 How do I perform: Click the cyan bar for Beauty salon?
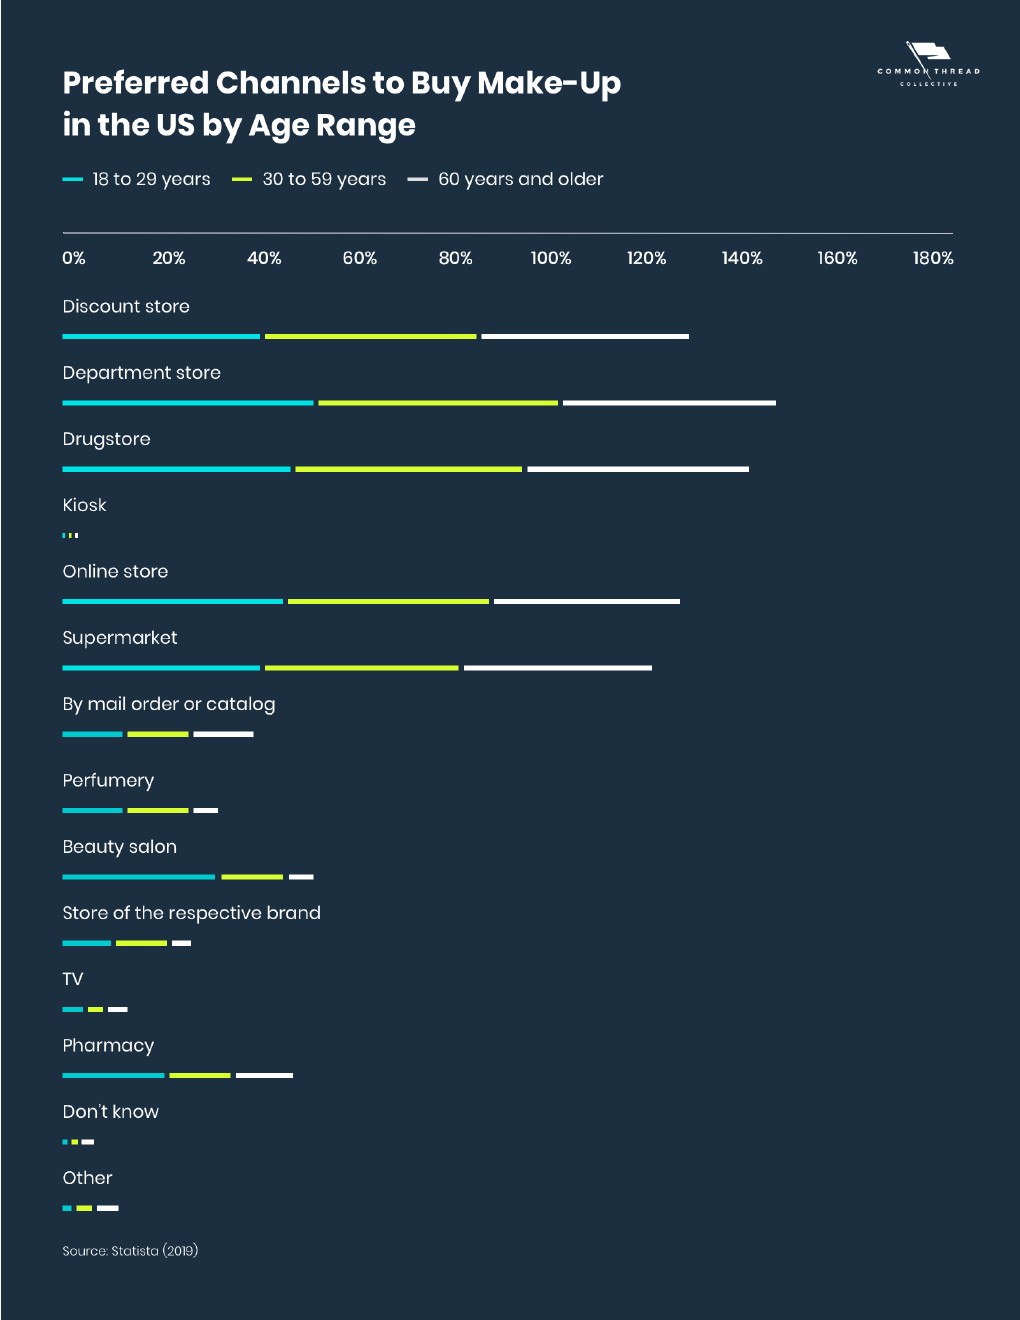(x=139, y=877)
